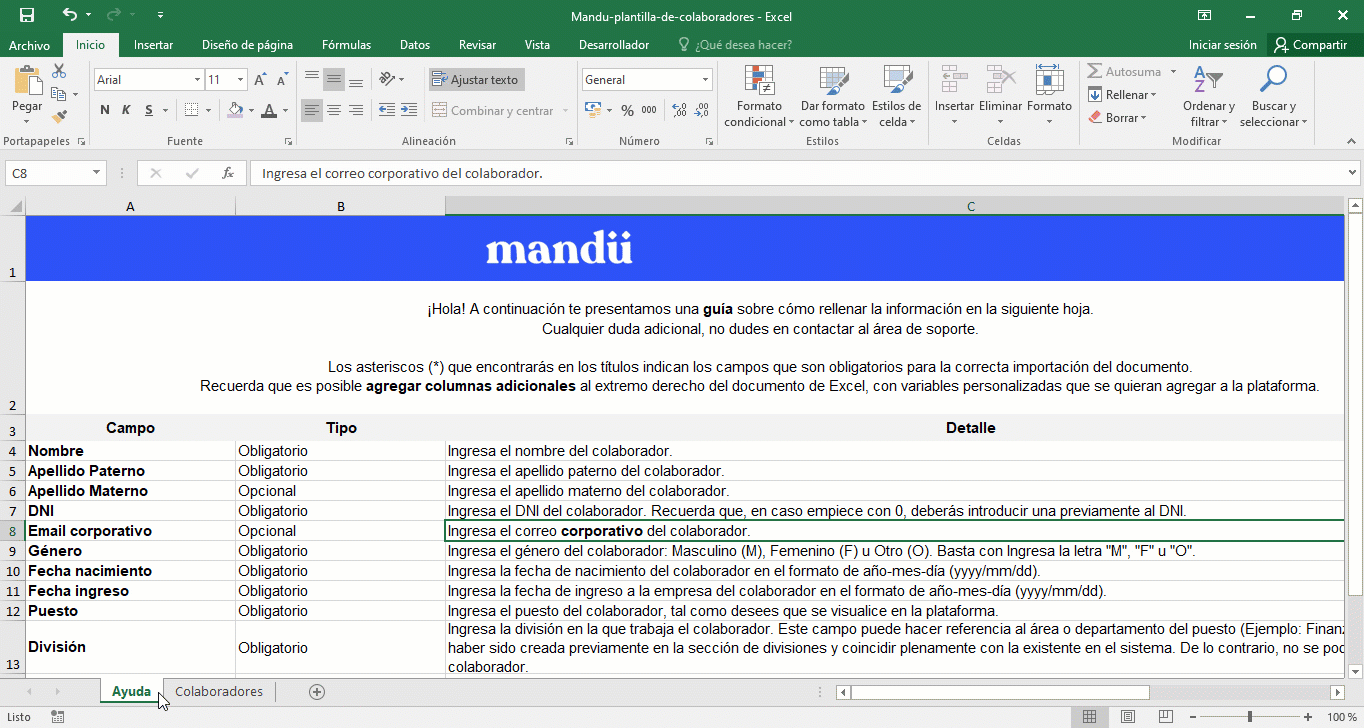Open the font size 11 dropdown
This screenshot has height=728, width=1364.
[240, 80]
